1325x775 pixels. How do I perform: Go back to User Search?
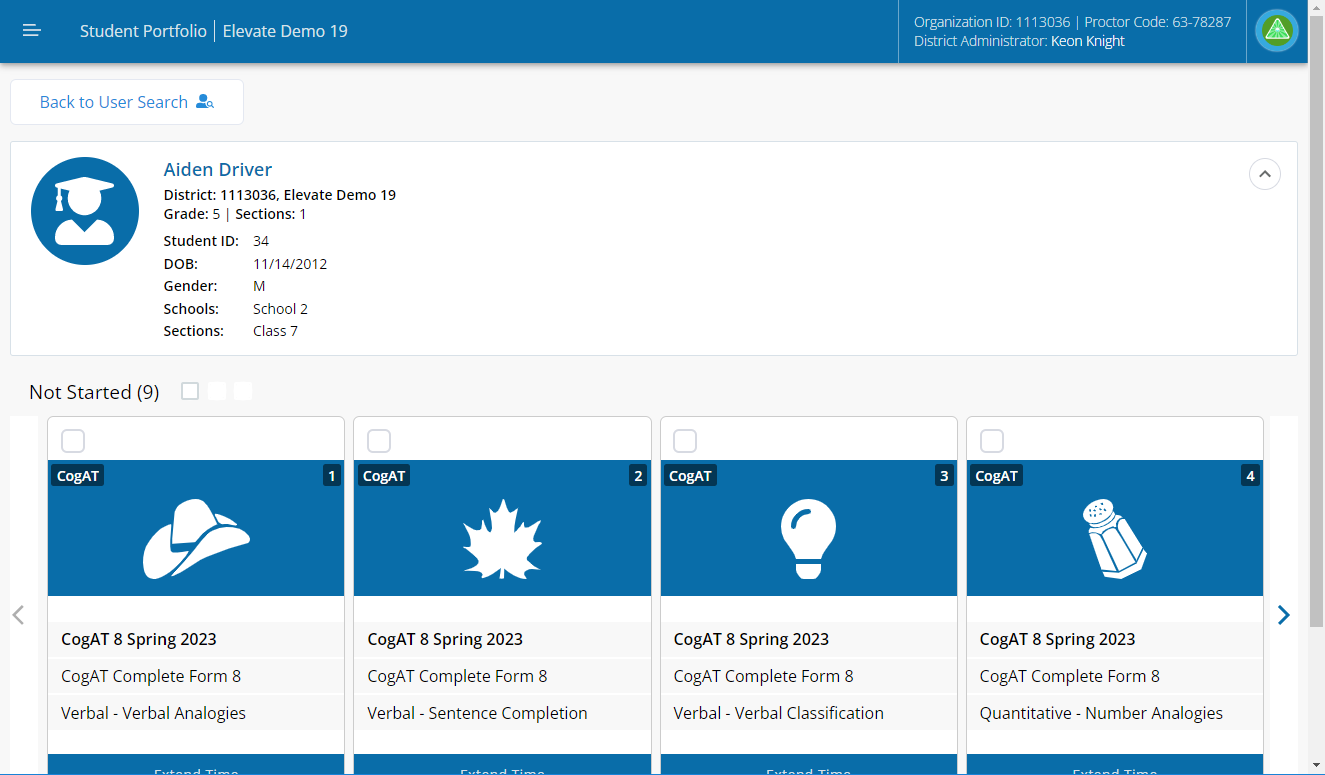click(127, 102)
